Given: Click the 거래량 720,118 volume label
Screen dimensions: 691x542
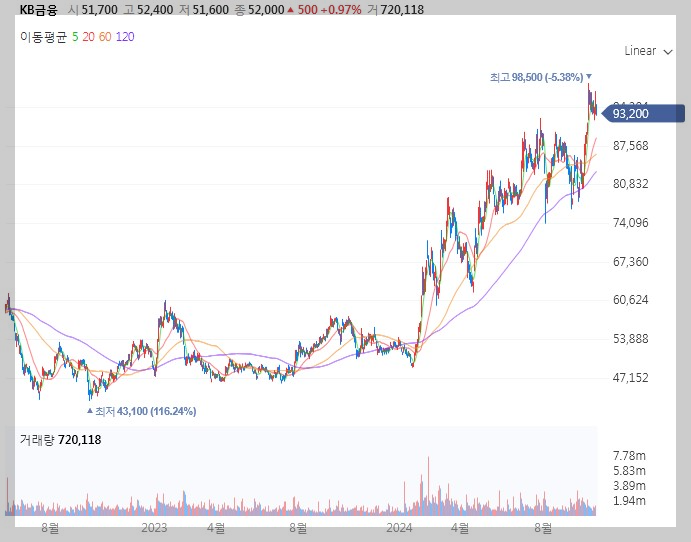Looking at the screenshot, I should tap(60, 439).
